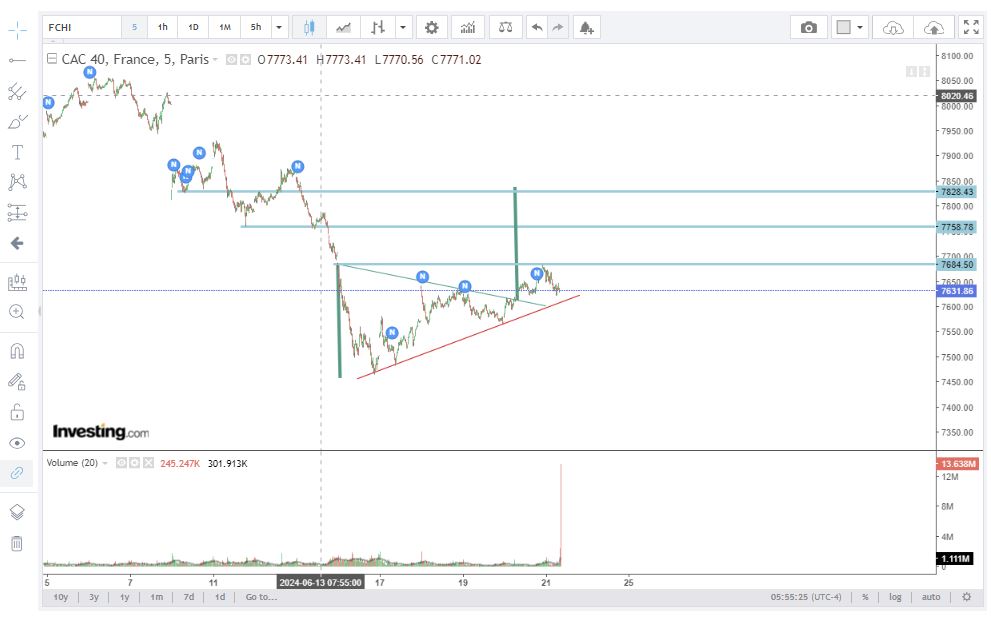Toggle hide all drawings eye icon

[x=17, y=443]
